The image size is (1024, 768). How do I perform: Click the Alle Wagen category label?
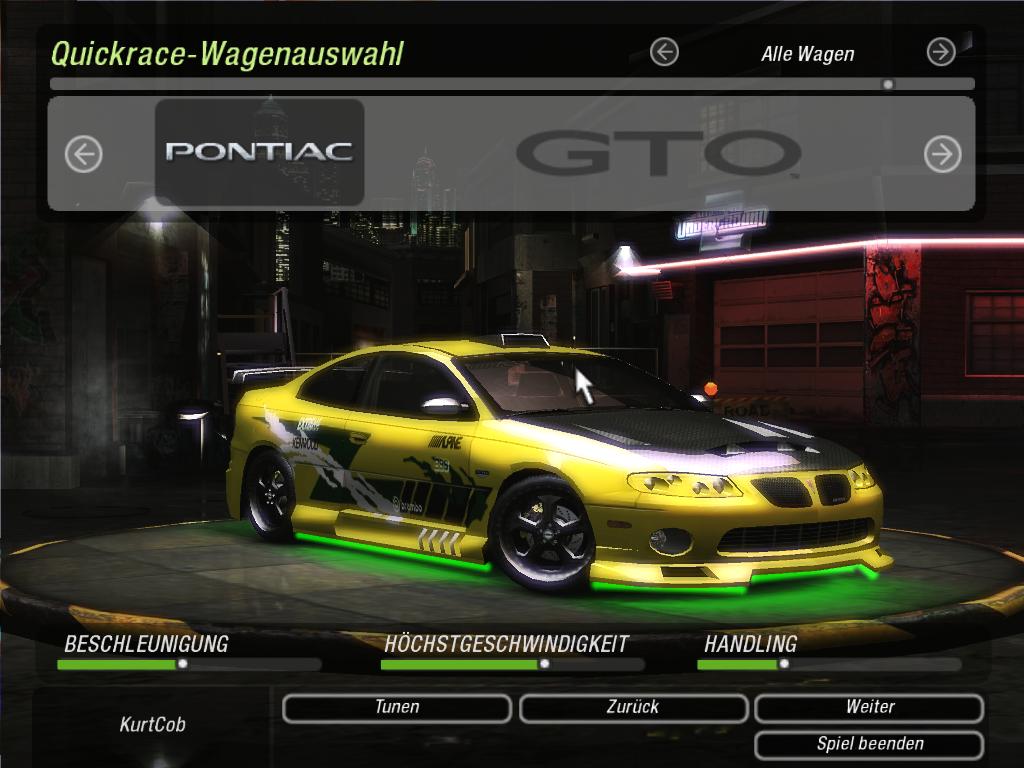(x=808, y=54)
